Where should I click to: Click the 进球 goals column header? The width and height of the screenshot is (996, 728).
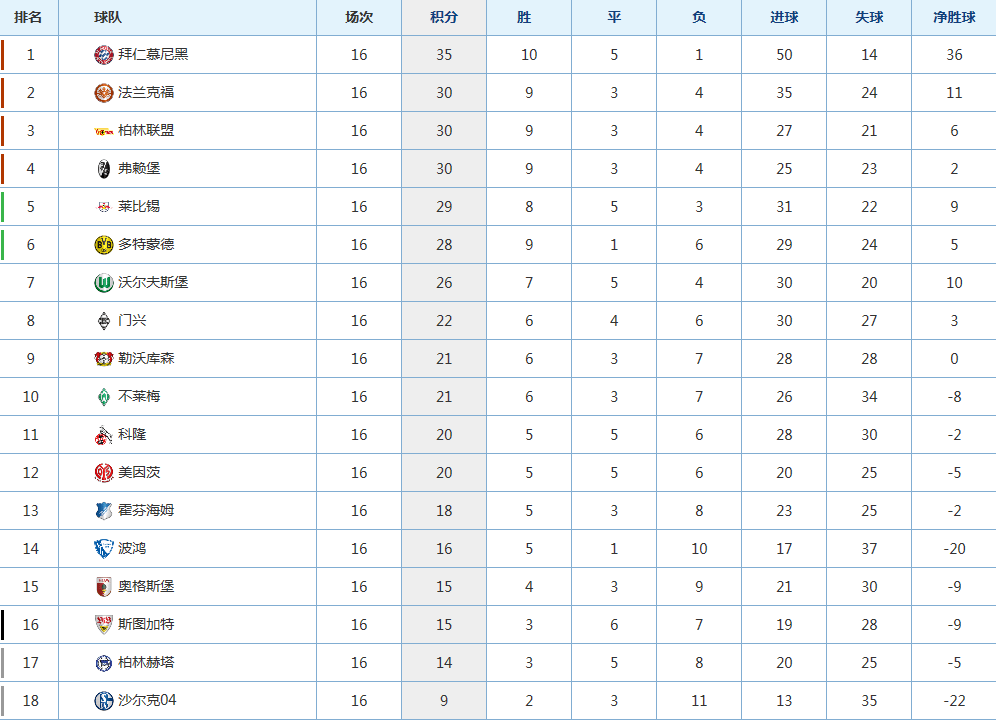click(784, 17)
